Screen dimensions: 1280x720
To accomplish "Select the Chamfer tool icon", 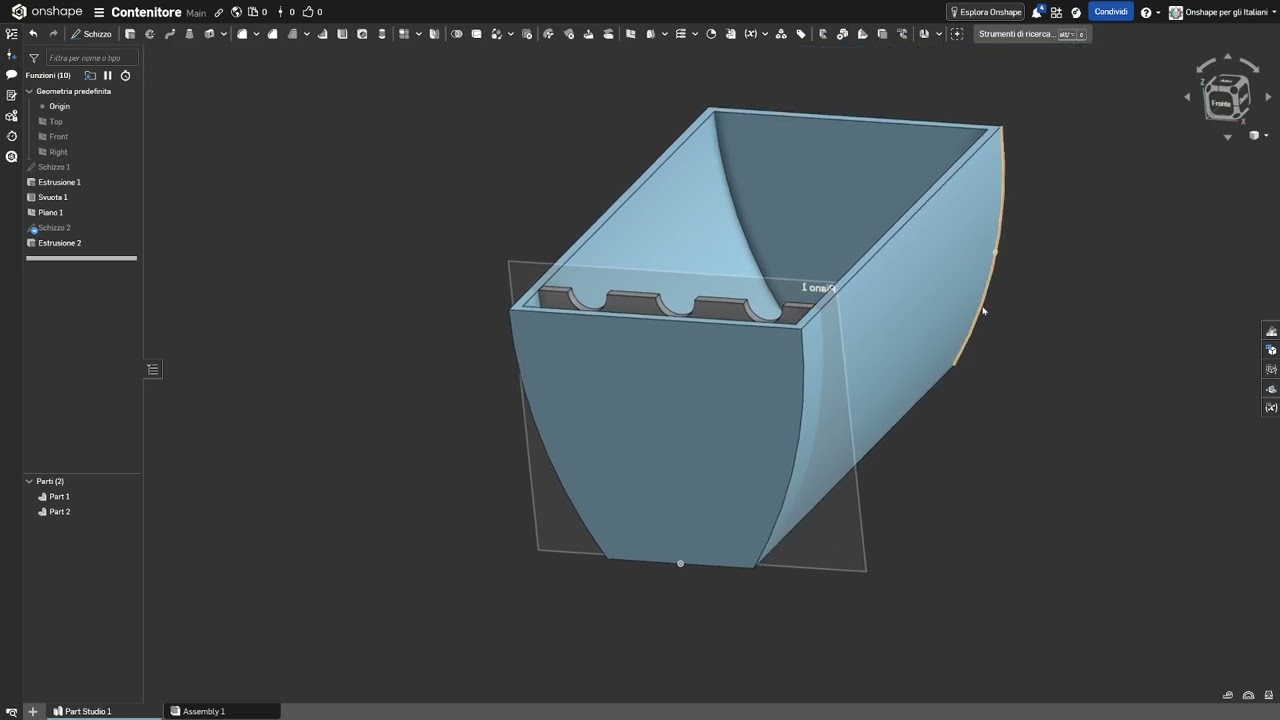I will [x=272, y=34].
